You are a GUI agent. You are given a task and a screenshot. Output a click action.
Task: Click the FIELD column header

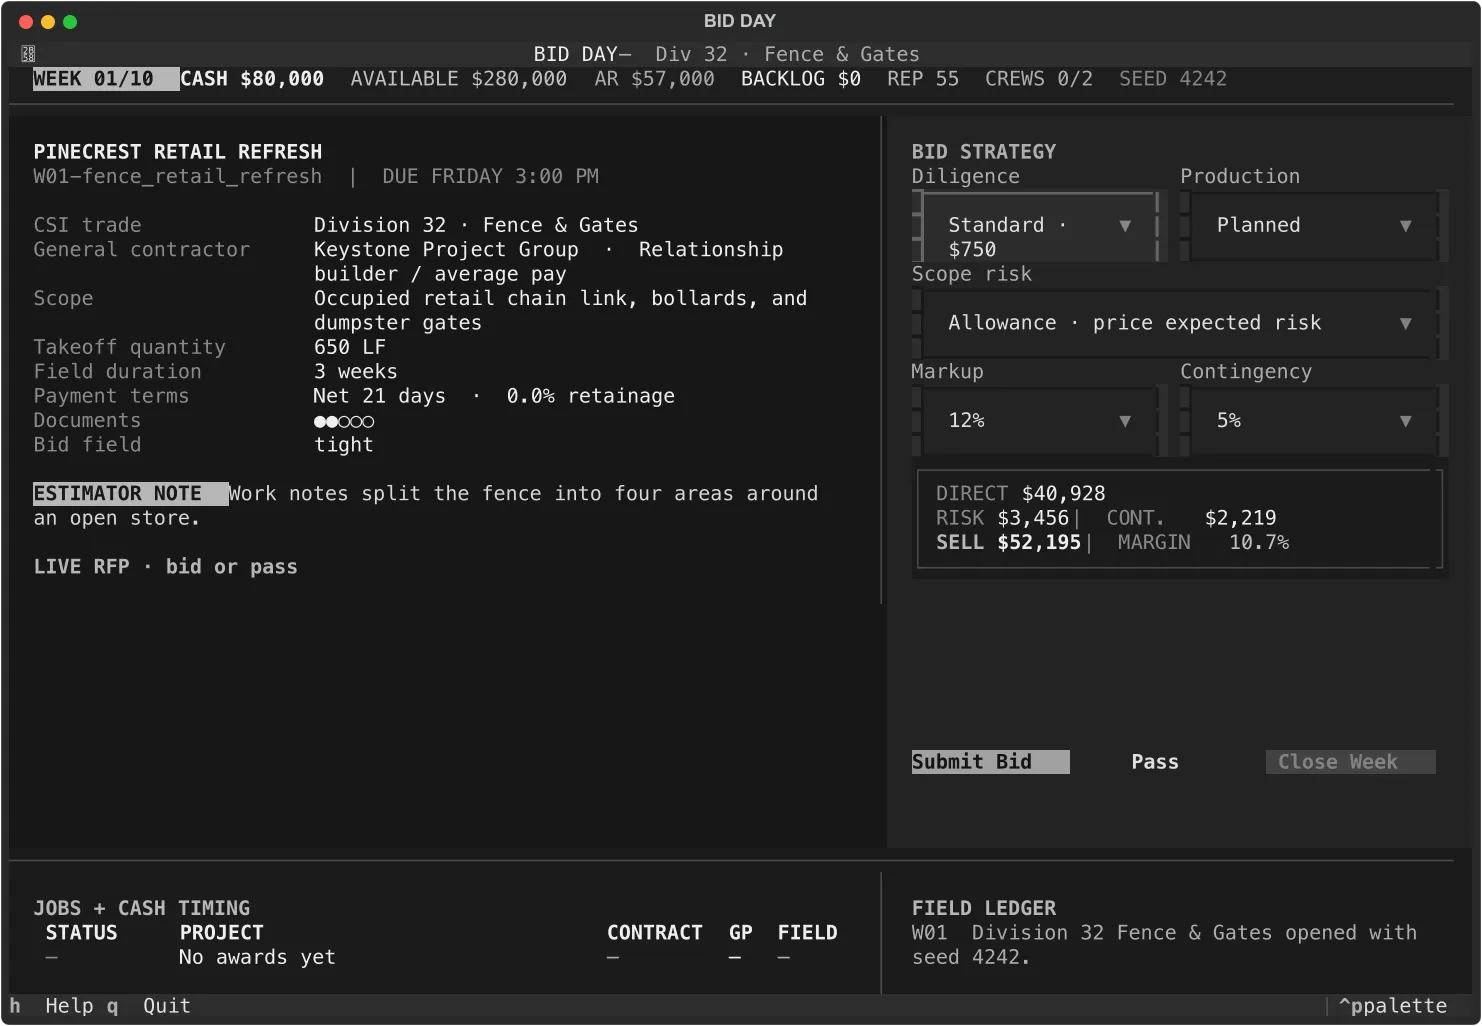tap(808, 933)
